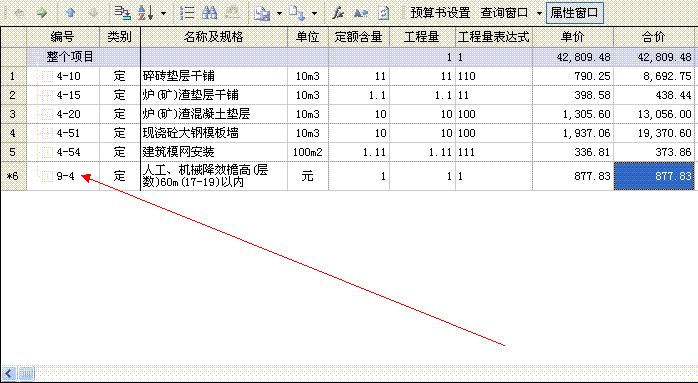Open 查询窗口 query window
The width and height of the screenshot is (698, 383).
coord(504,13)
